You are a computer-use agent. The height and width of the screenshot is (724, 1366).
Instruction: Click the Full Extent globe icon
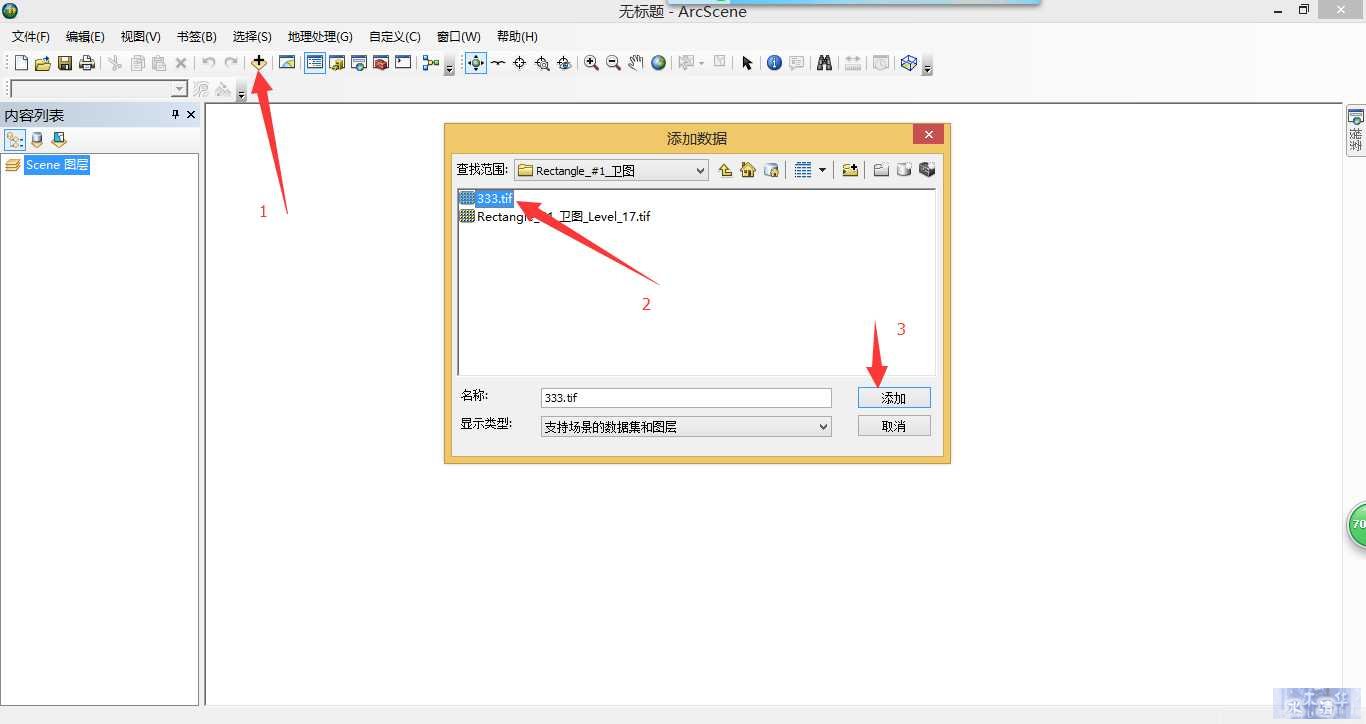pos(658,63)
